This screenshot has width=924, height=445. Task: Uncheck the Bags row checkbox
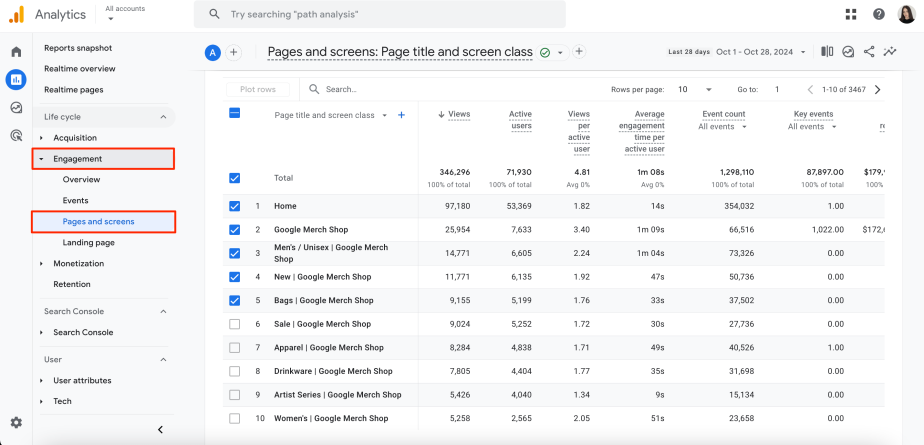click(x=235, y=301)
